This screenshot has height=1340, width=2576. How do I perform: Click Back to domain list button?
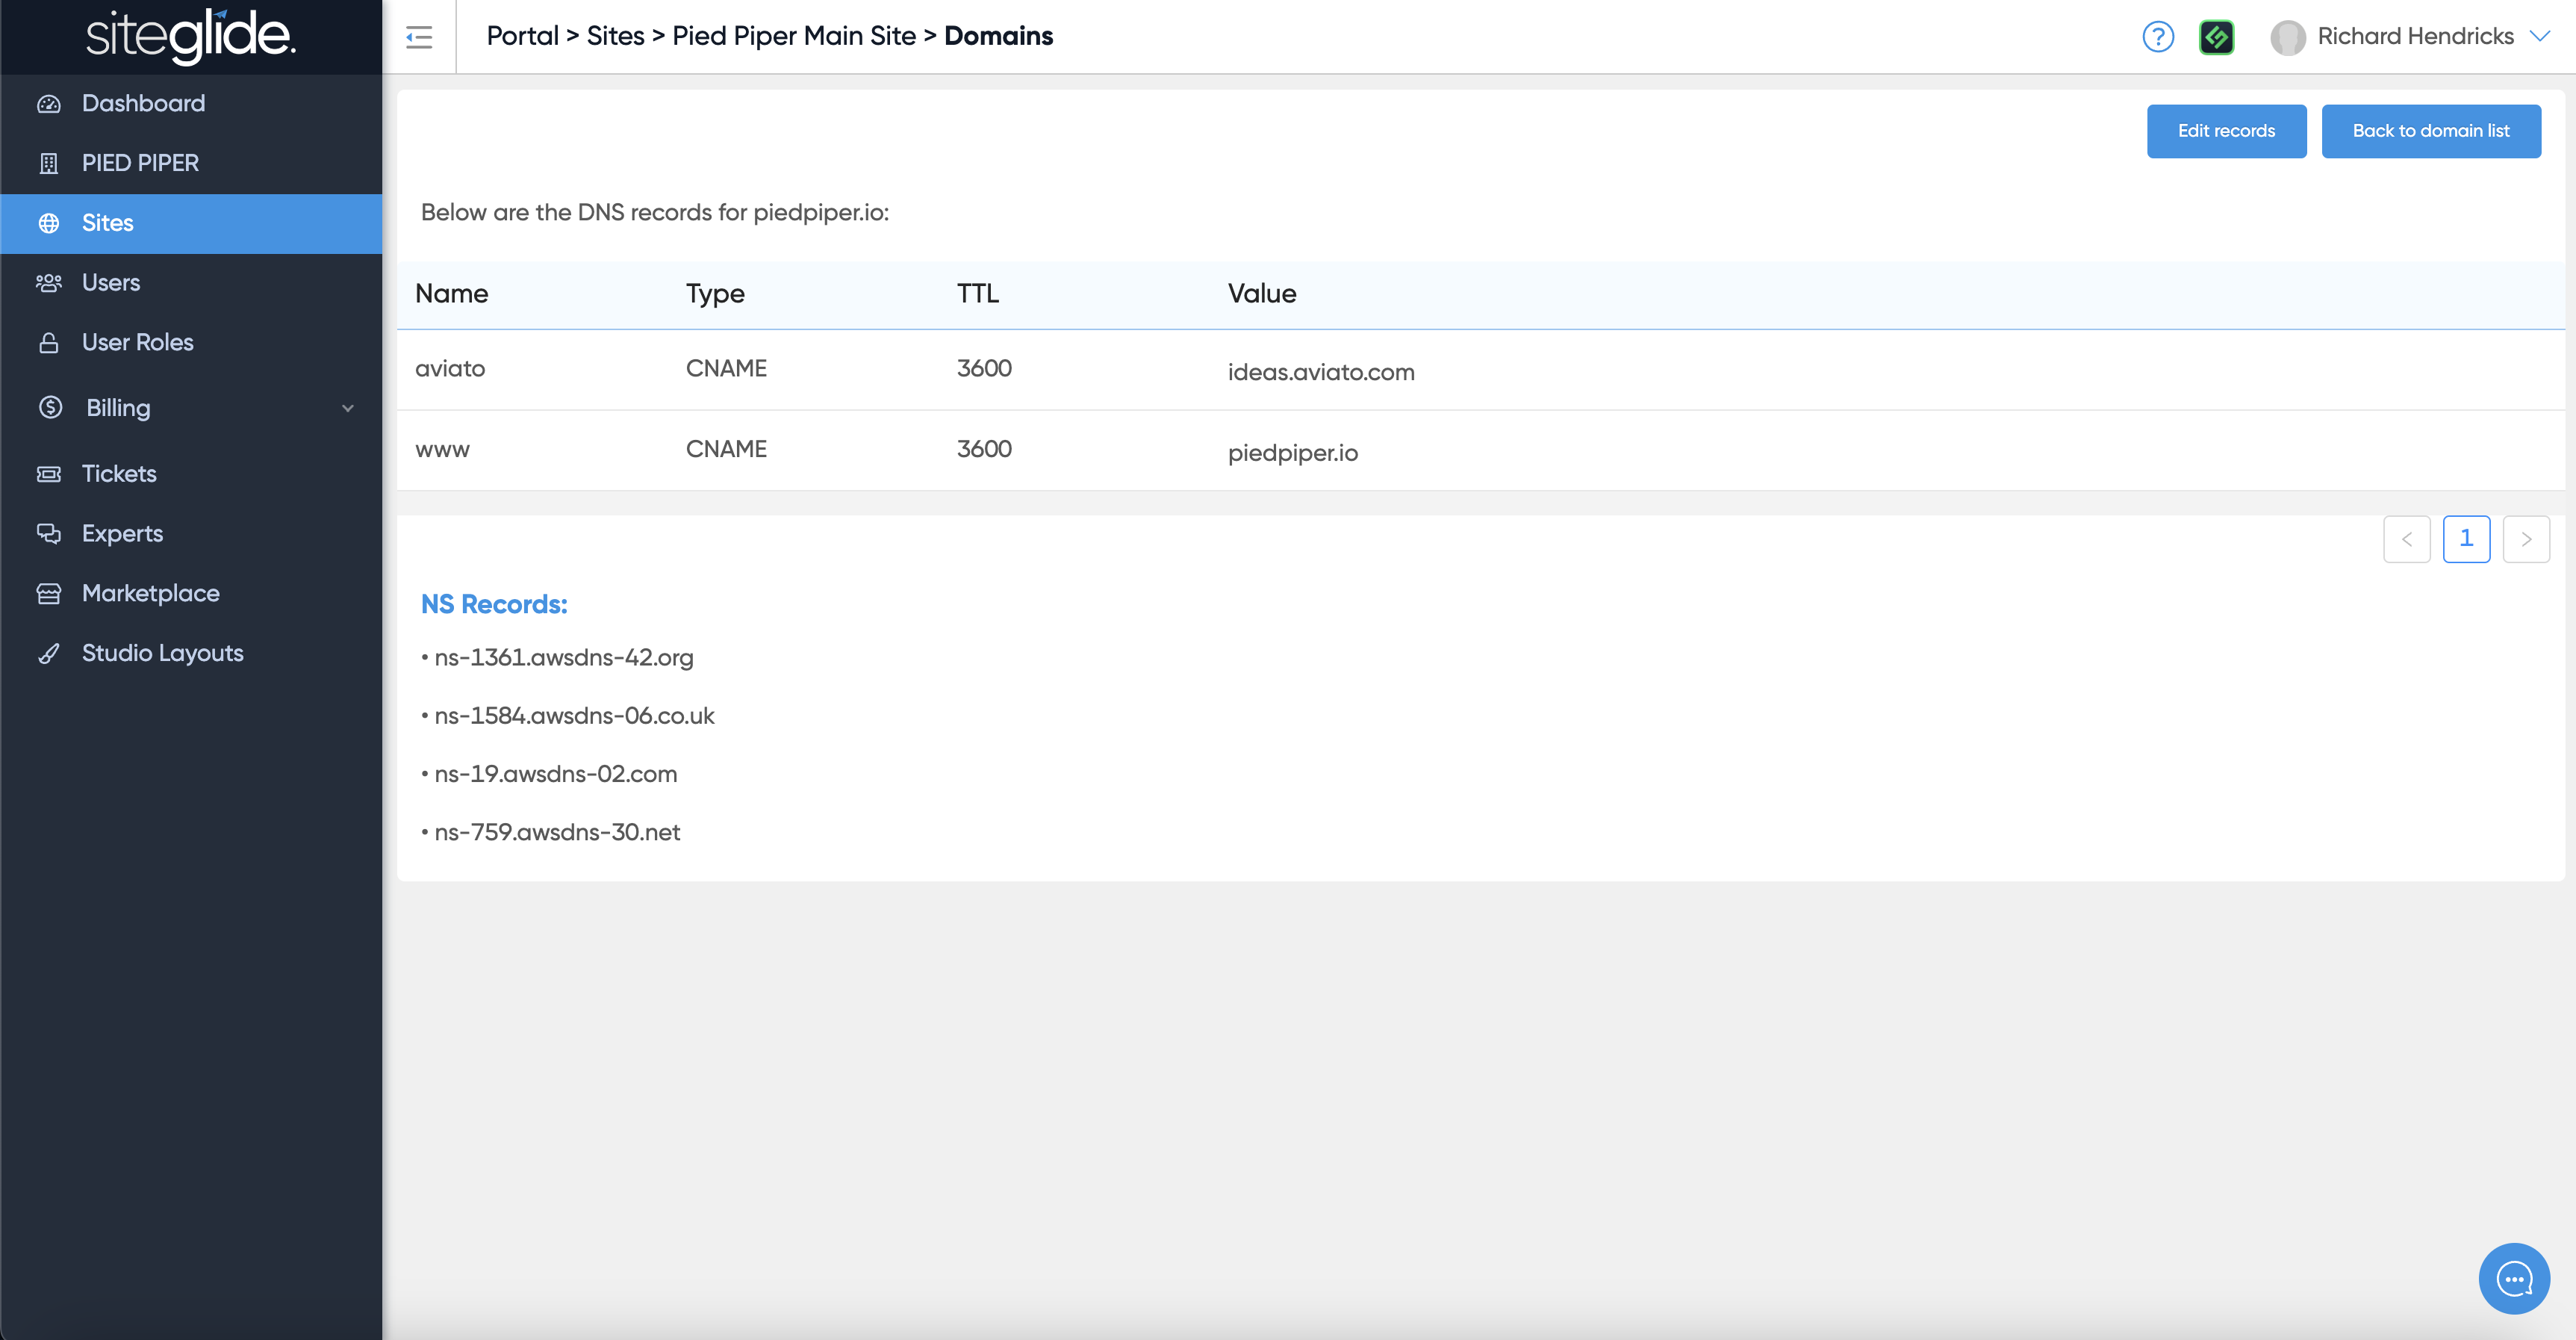2430,131
